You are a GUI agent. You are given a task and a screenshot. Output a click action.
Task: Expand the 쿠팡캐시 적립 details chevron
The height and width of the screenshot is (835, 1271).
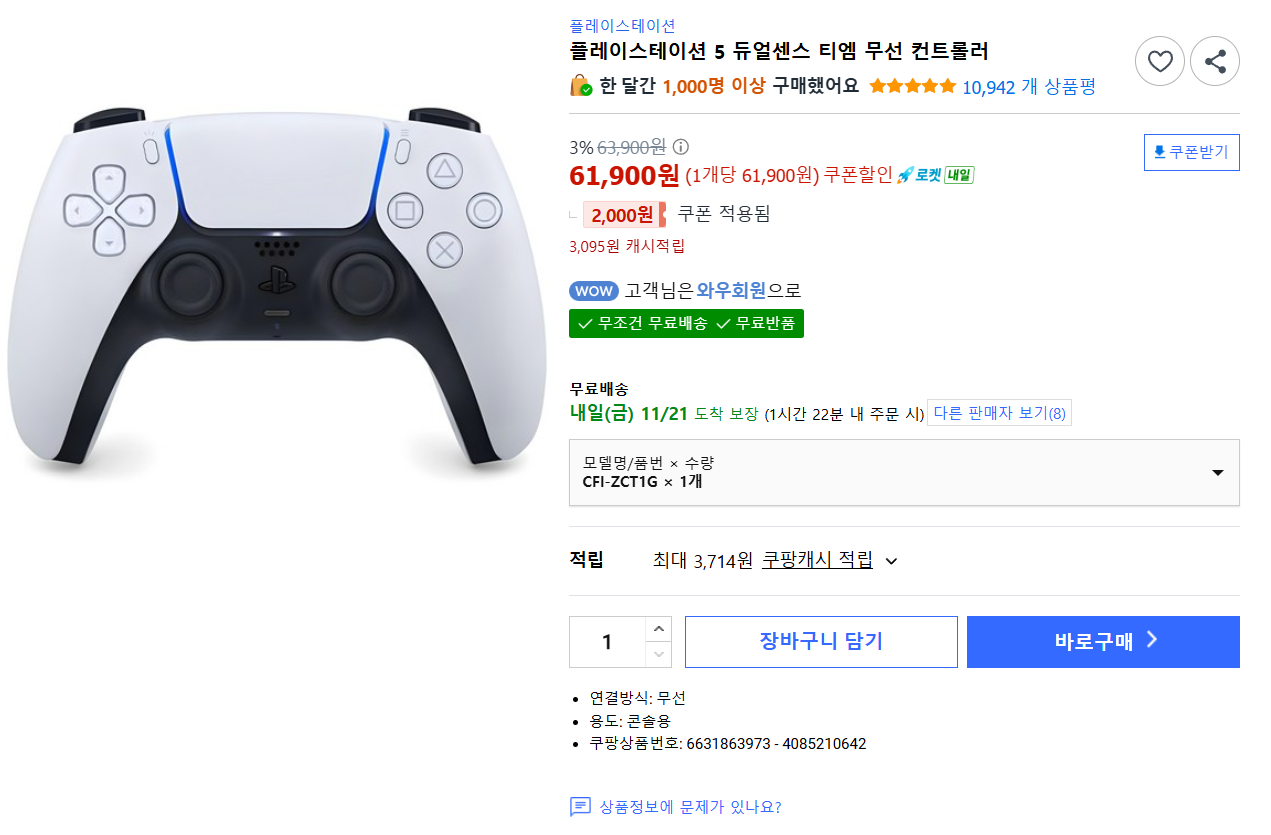[891, 561]
